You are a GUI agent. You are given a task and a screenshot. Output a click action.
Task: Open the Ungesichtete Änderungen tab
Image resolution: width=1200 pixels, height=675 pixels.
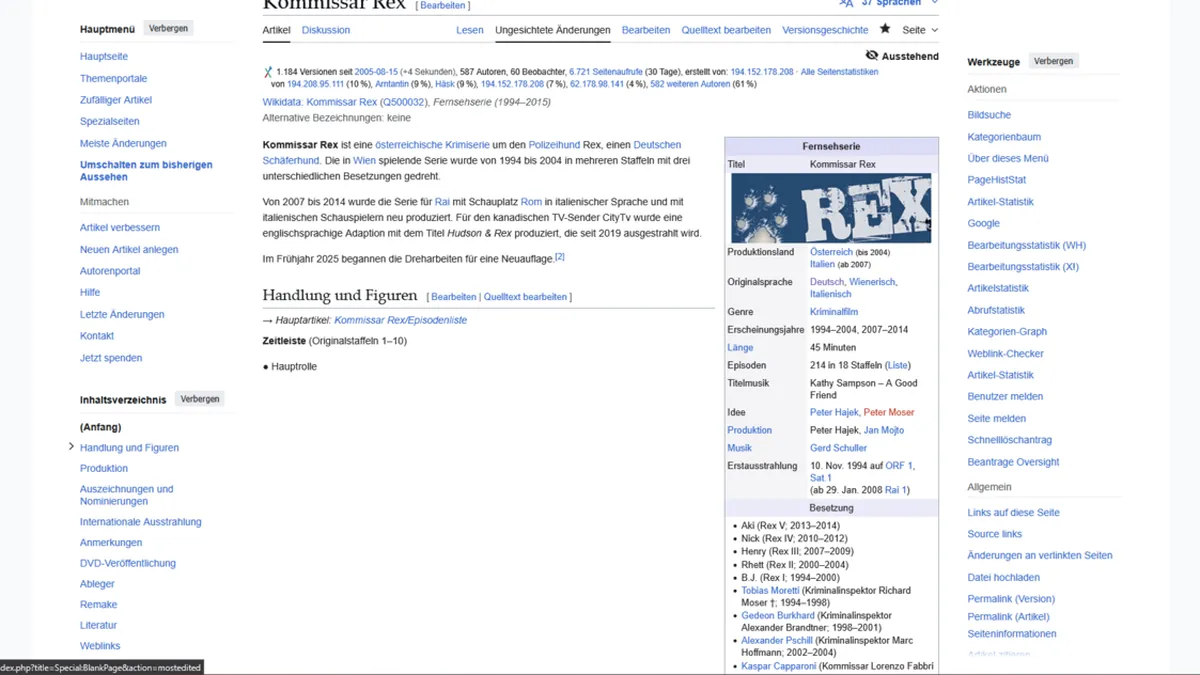(553, 30)
